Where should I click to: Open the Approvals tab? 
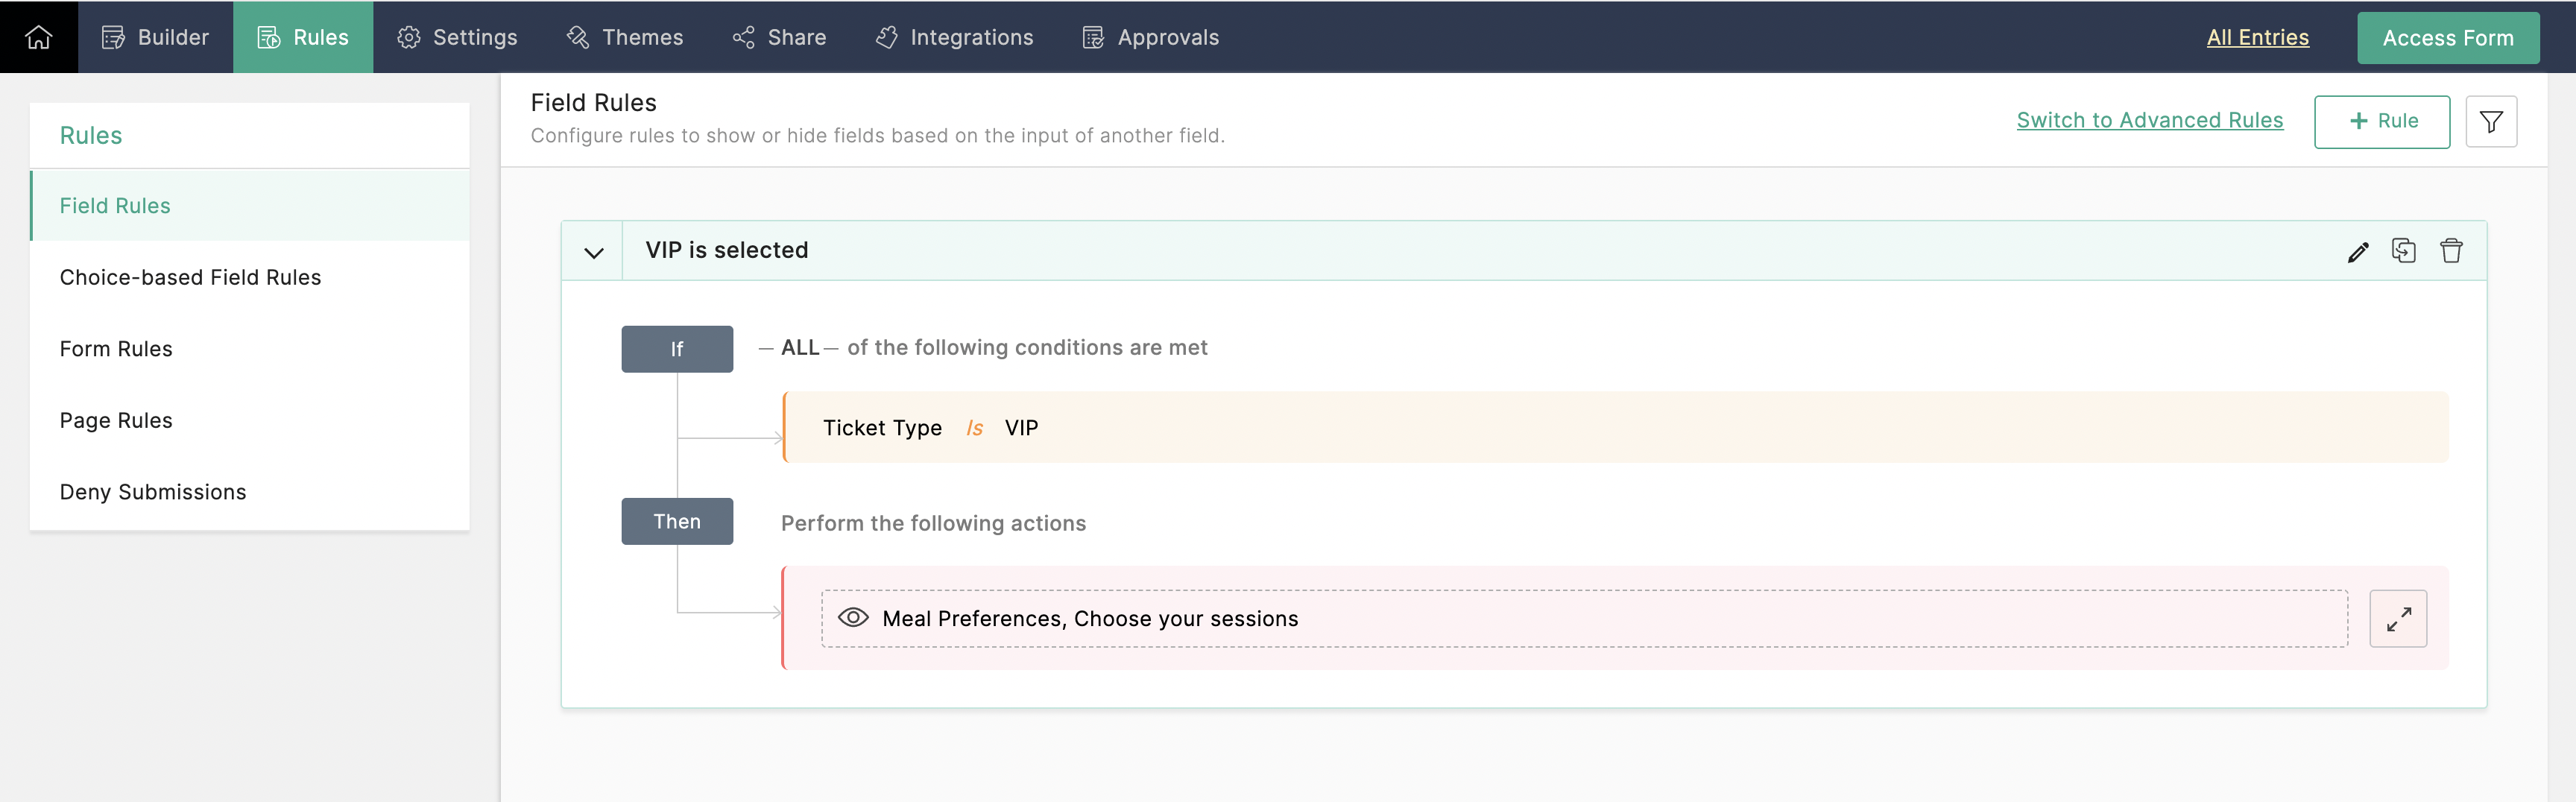click(1150, 37)
